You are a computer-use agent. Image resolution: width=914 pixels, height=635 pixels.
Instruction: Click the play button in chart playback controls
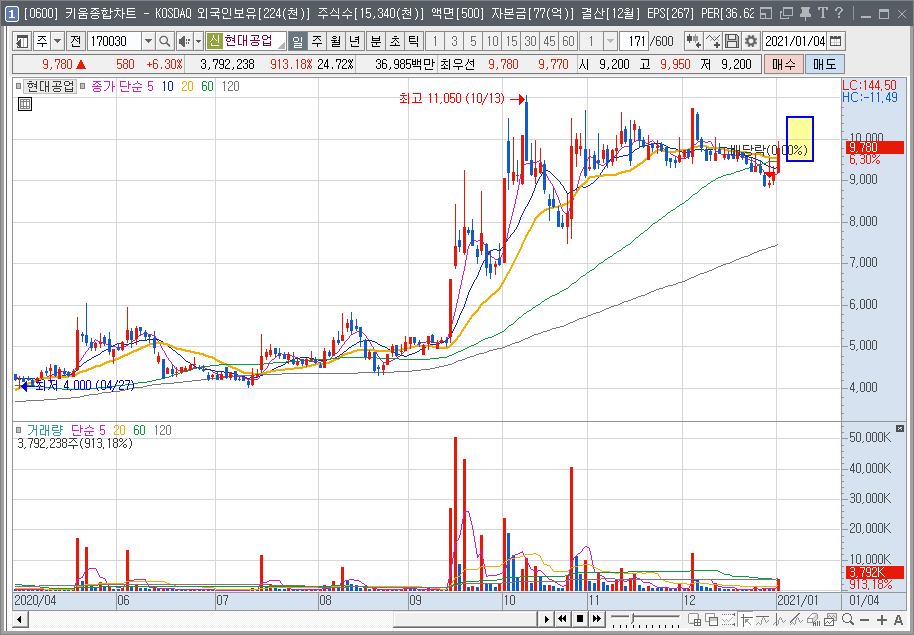pyautogui.click(x=546, y=619)
